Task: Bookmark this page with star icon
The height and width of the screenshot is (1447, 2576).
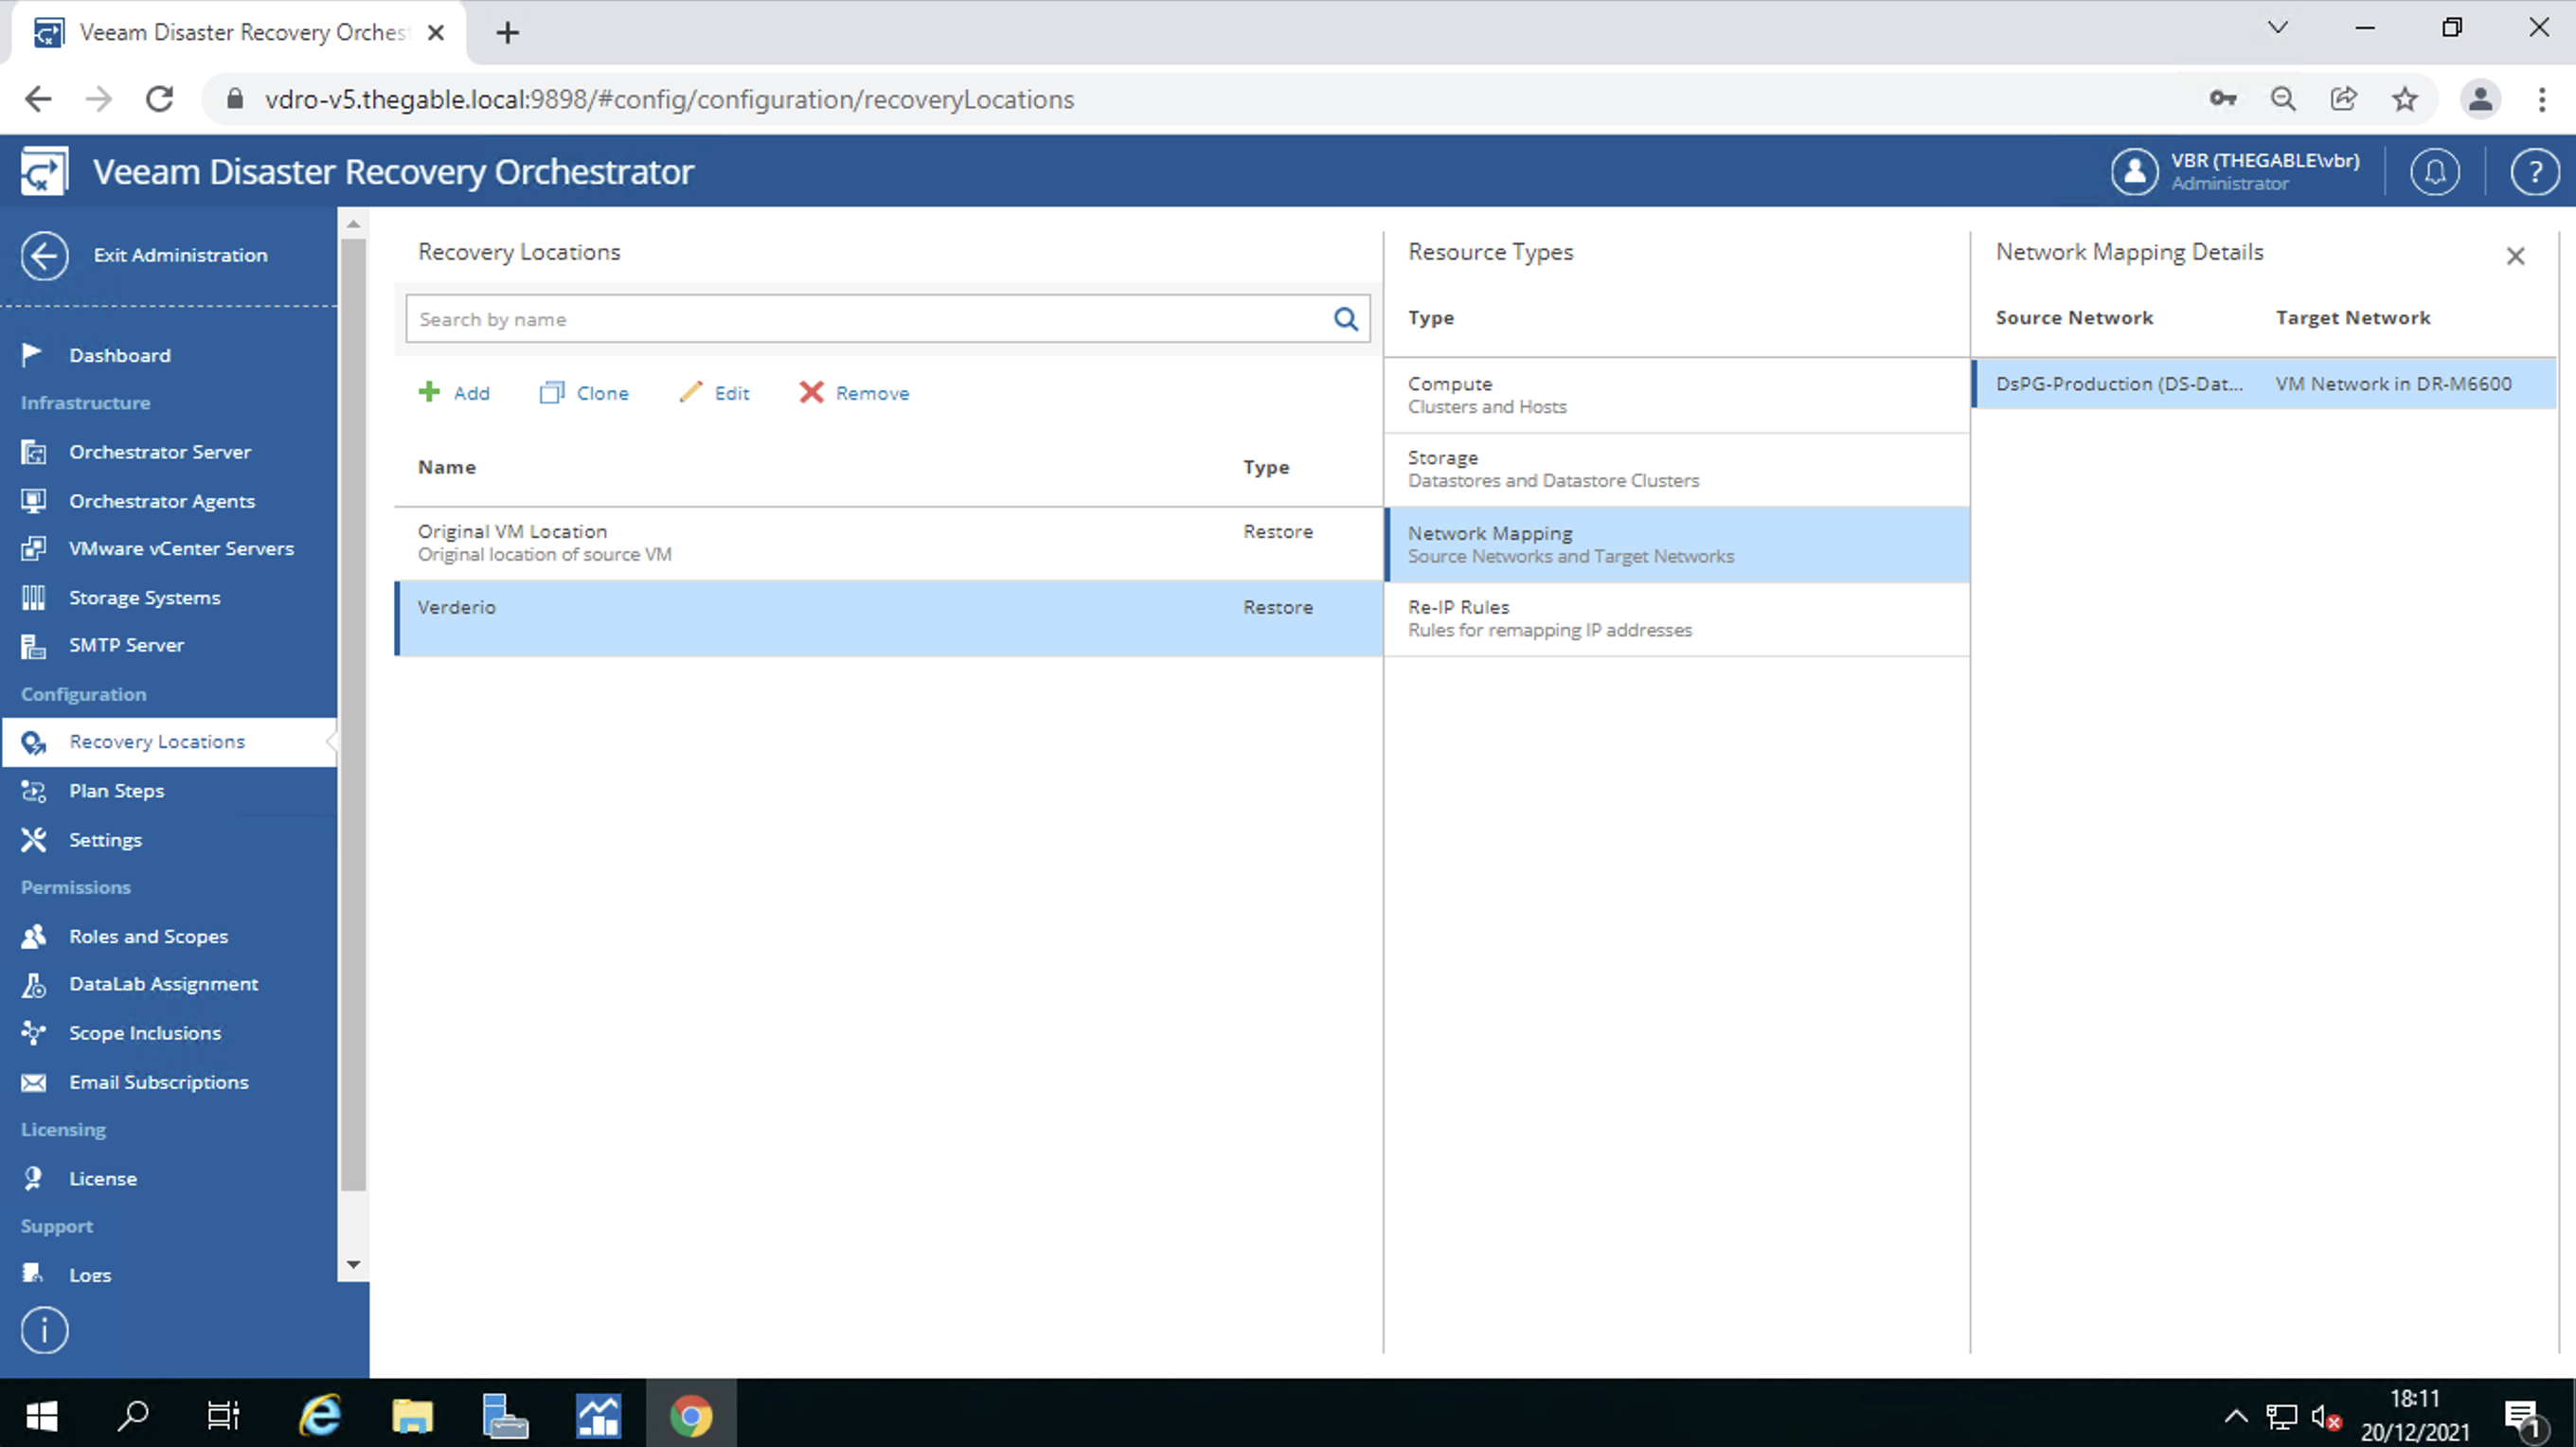Action: pos(2404,99)
